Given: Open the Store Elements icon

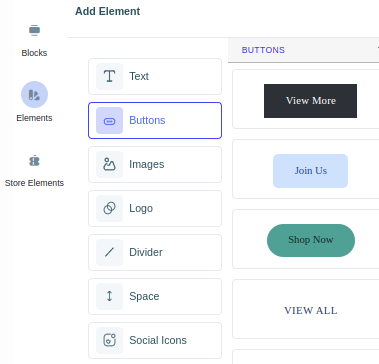Looking at the screenshot, I should pos(34,161).
